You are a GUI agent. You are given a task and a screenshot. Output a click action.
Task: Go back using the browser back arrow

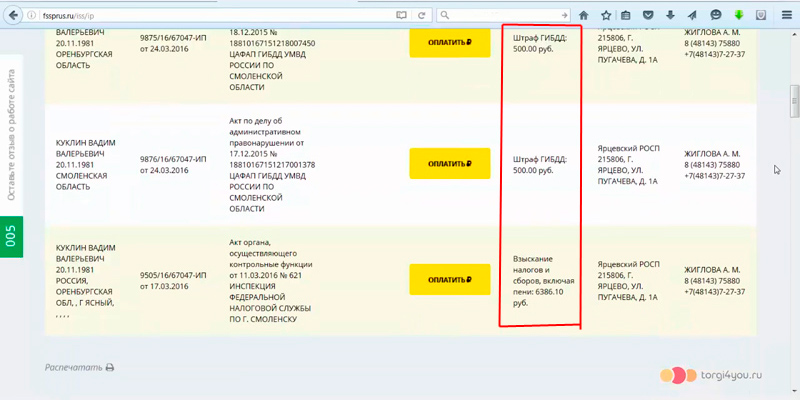[x=14, y=15]
